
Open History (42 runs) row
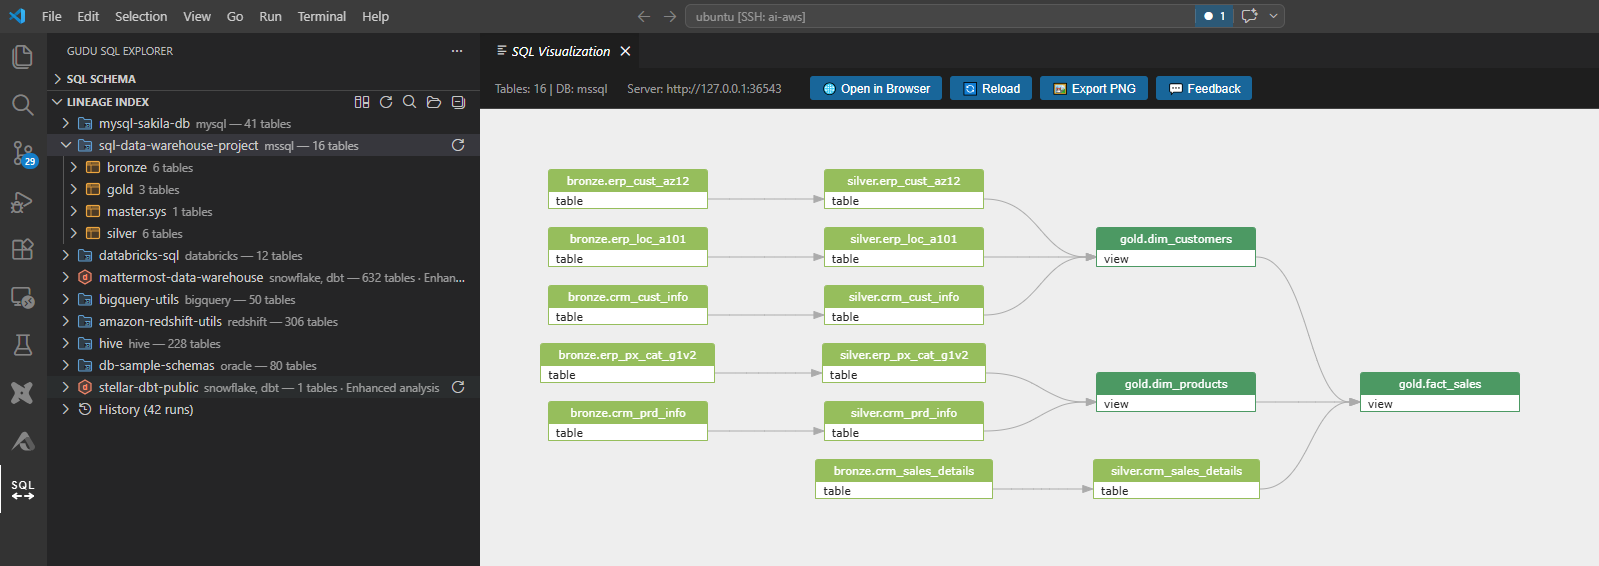coord(264,409)
